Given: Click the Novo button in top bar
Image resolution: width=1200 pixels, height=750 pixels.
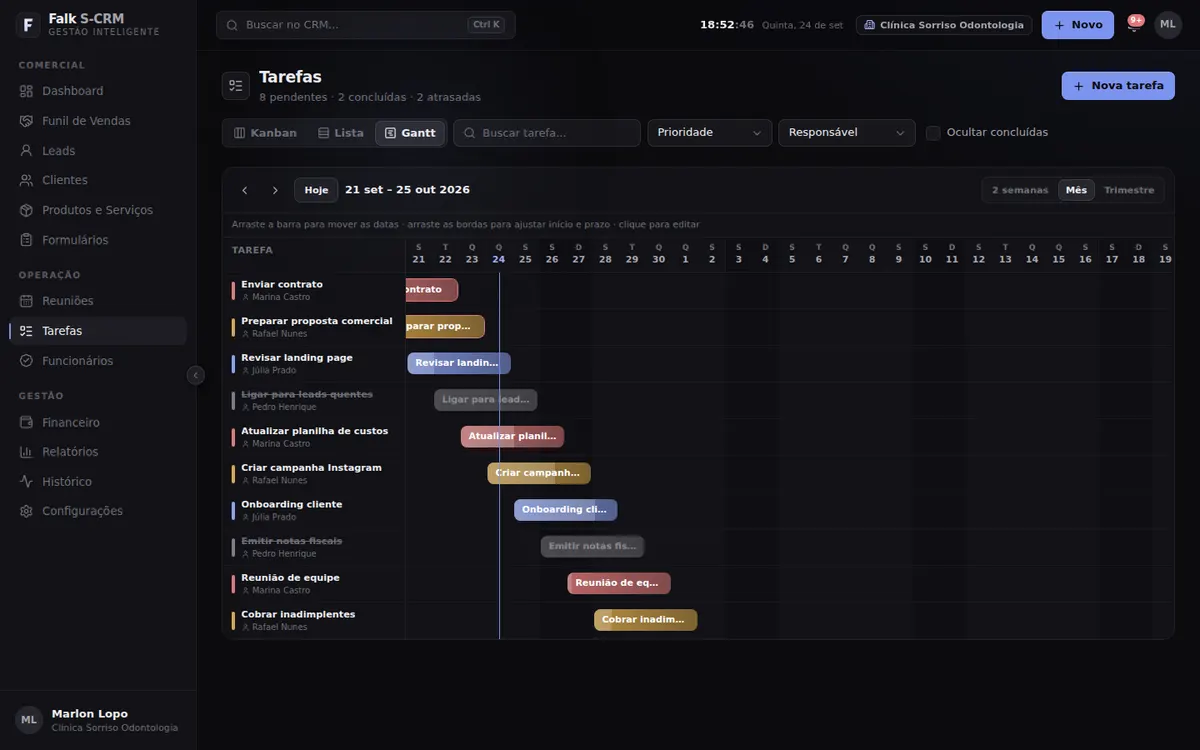Looking at the screenshot, I should [1078, 25].
